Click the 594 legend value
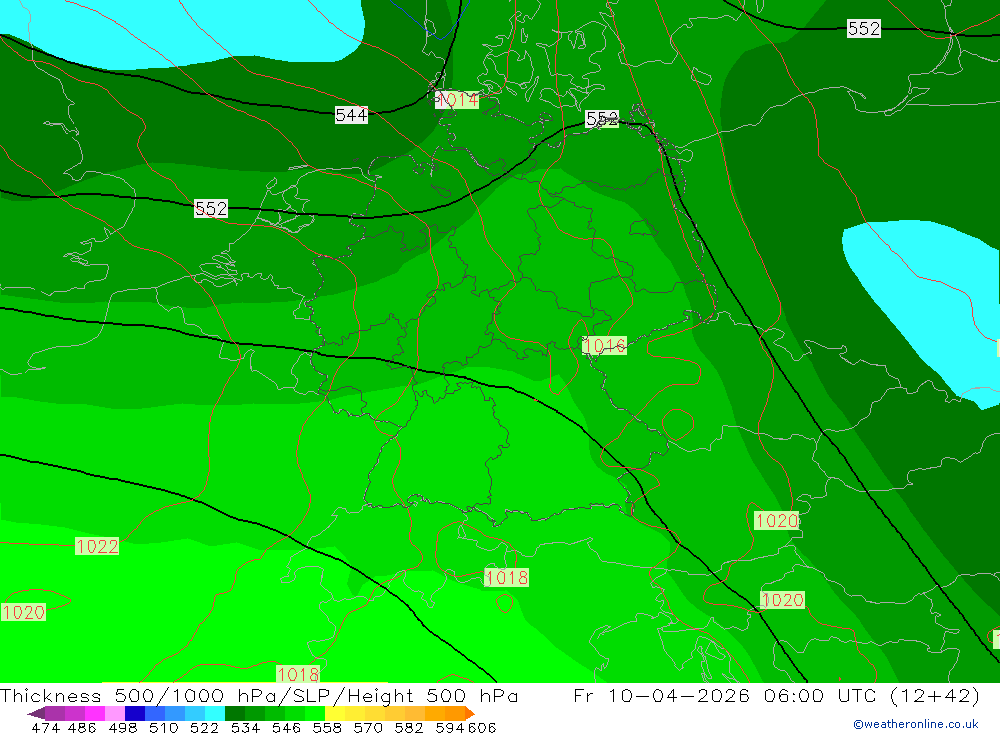The width and height of the screenshot is (1000, 733). [x=450, y=727]
